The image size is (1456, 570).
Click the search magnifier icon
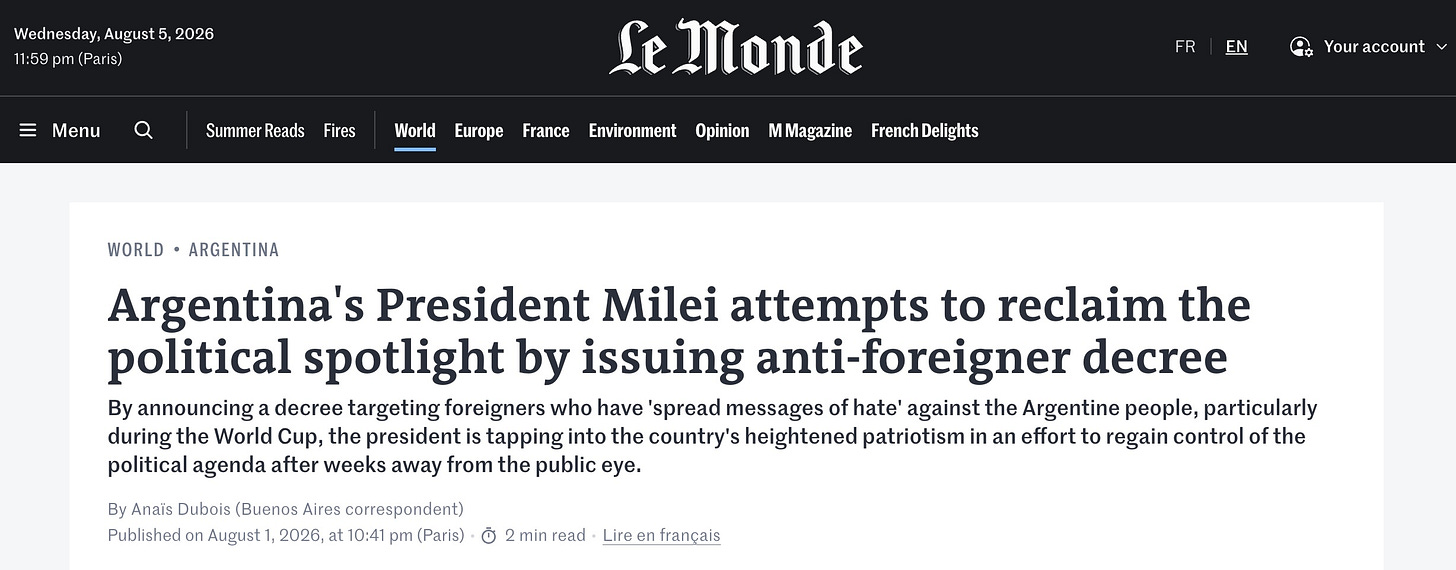(x=144, y=130)
